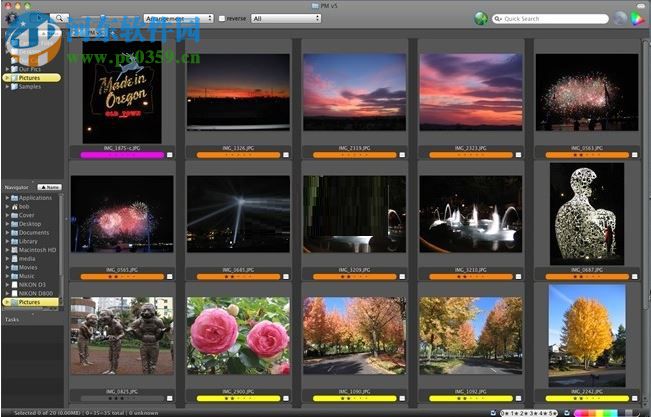
Task: Click the home icon beside bob
Action: [15, 206]
